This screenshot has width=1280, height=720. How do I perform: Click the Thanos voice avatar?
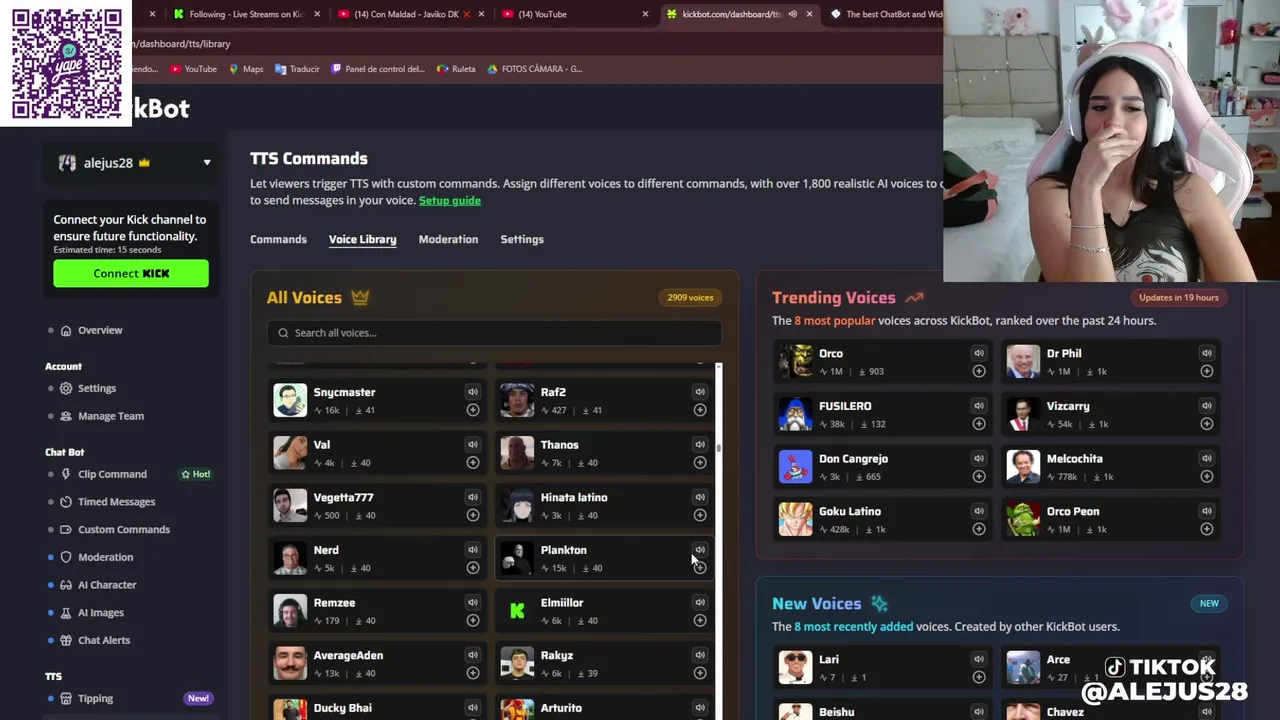[x=517, y=453]
